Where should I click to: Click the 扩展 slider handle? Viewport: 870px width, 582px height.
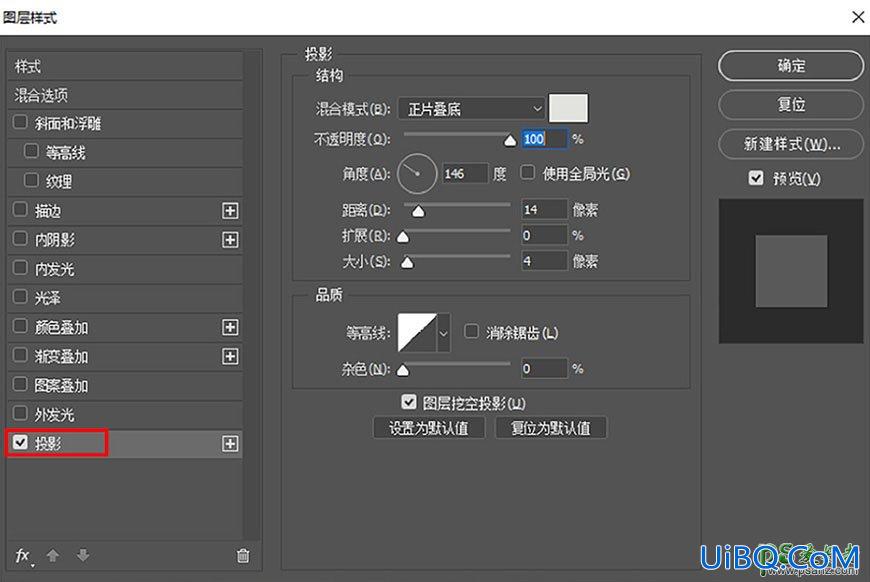[x=403, y=237]
